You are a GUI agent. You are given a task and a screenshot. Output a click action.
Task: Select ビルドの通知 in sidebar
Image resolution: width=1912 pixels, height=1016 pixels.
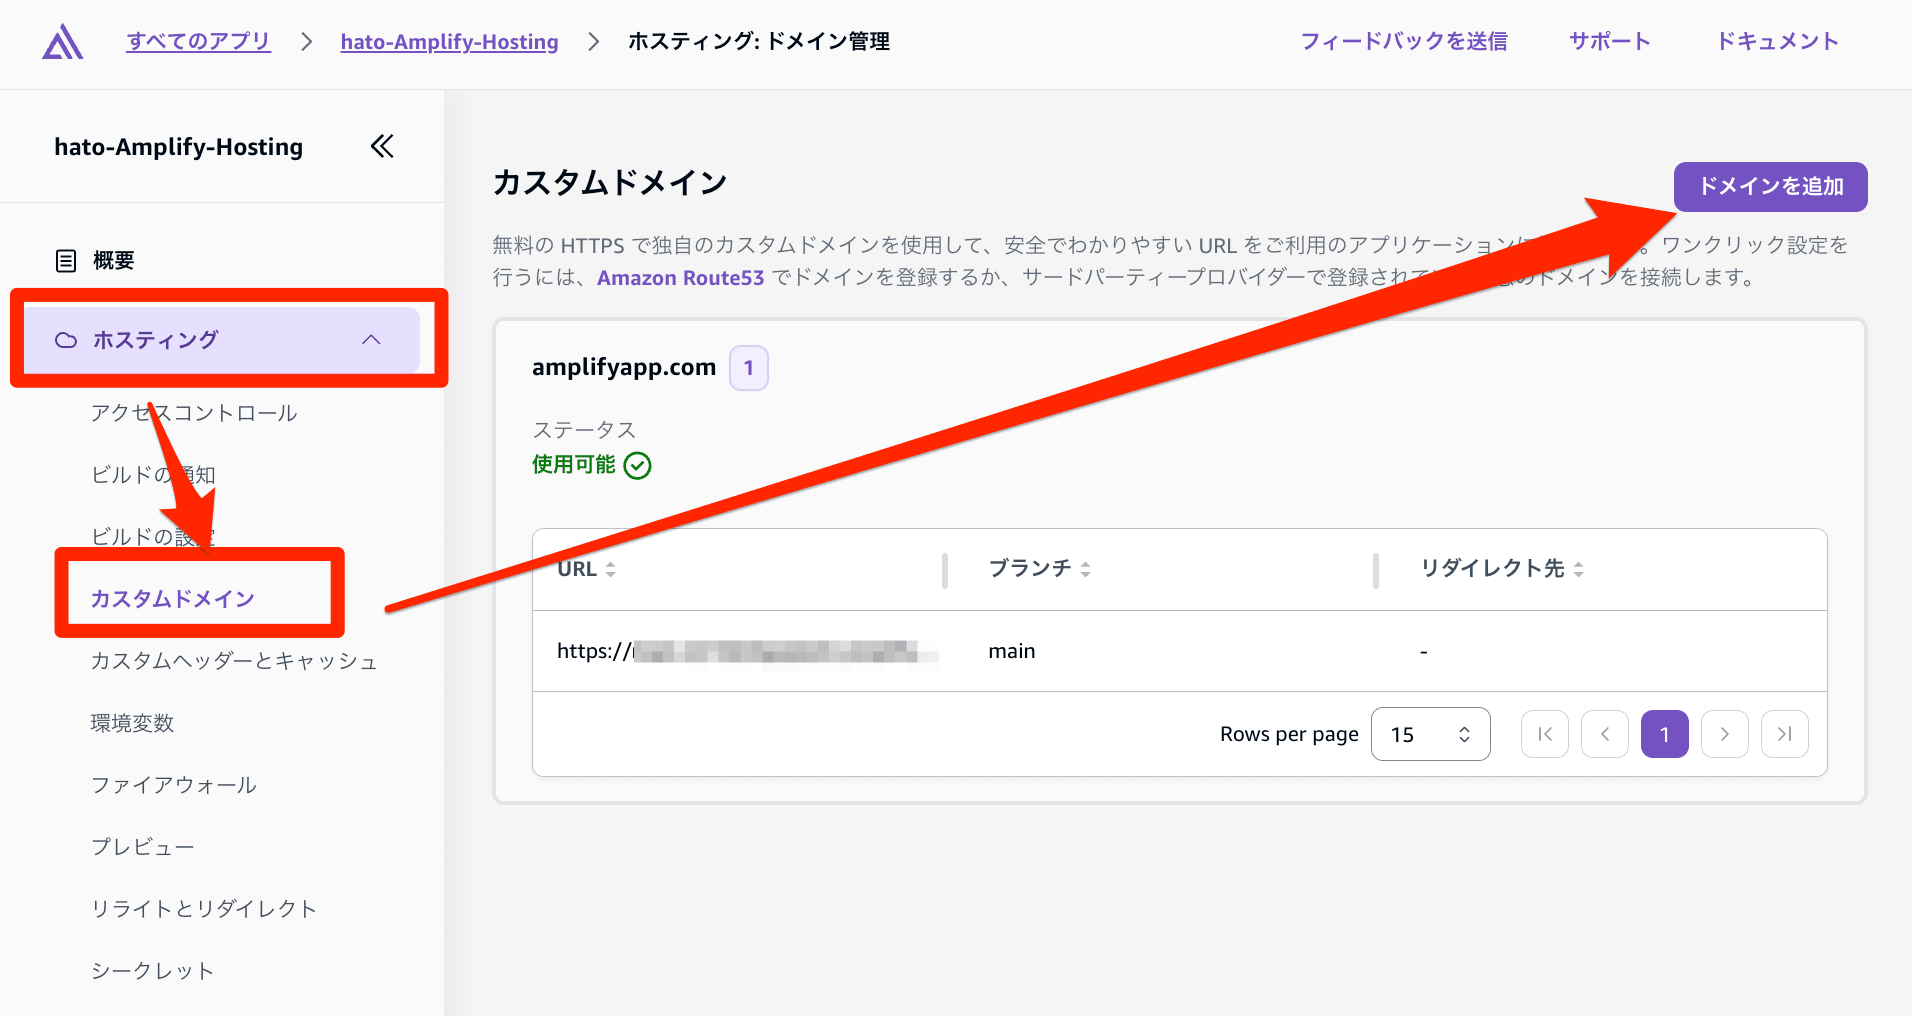coord(153,475)
